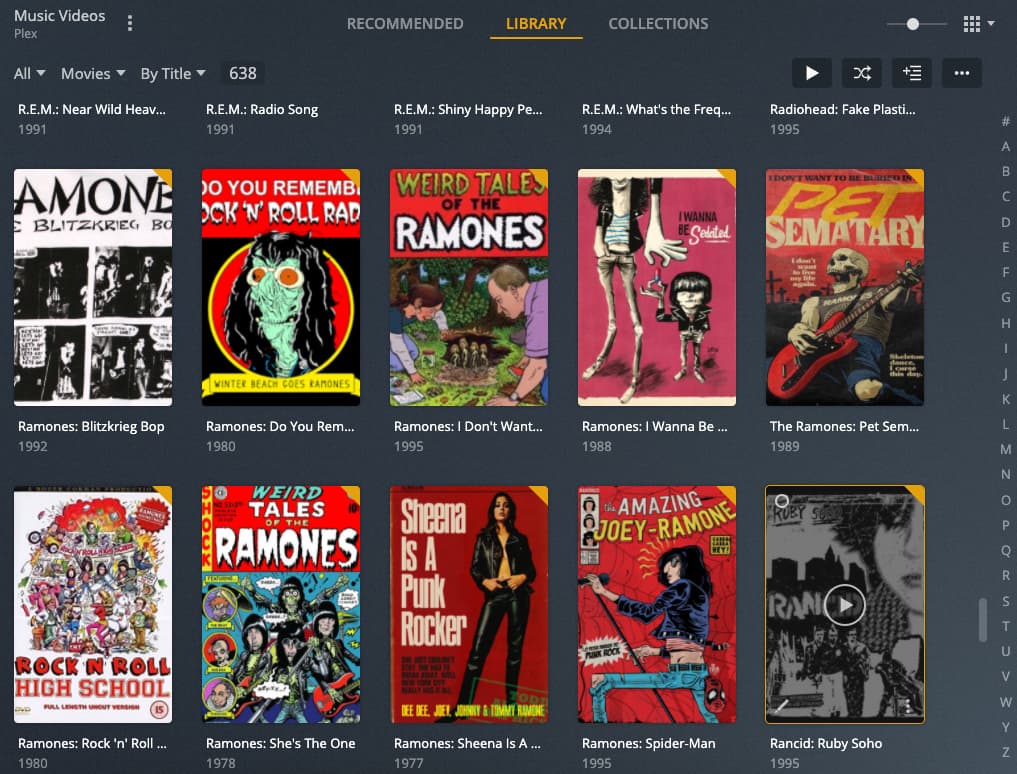Click the 638 item count

tap(243, 73)
